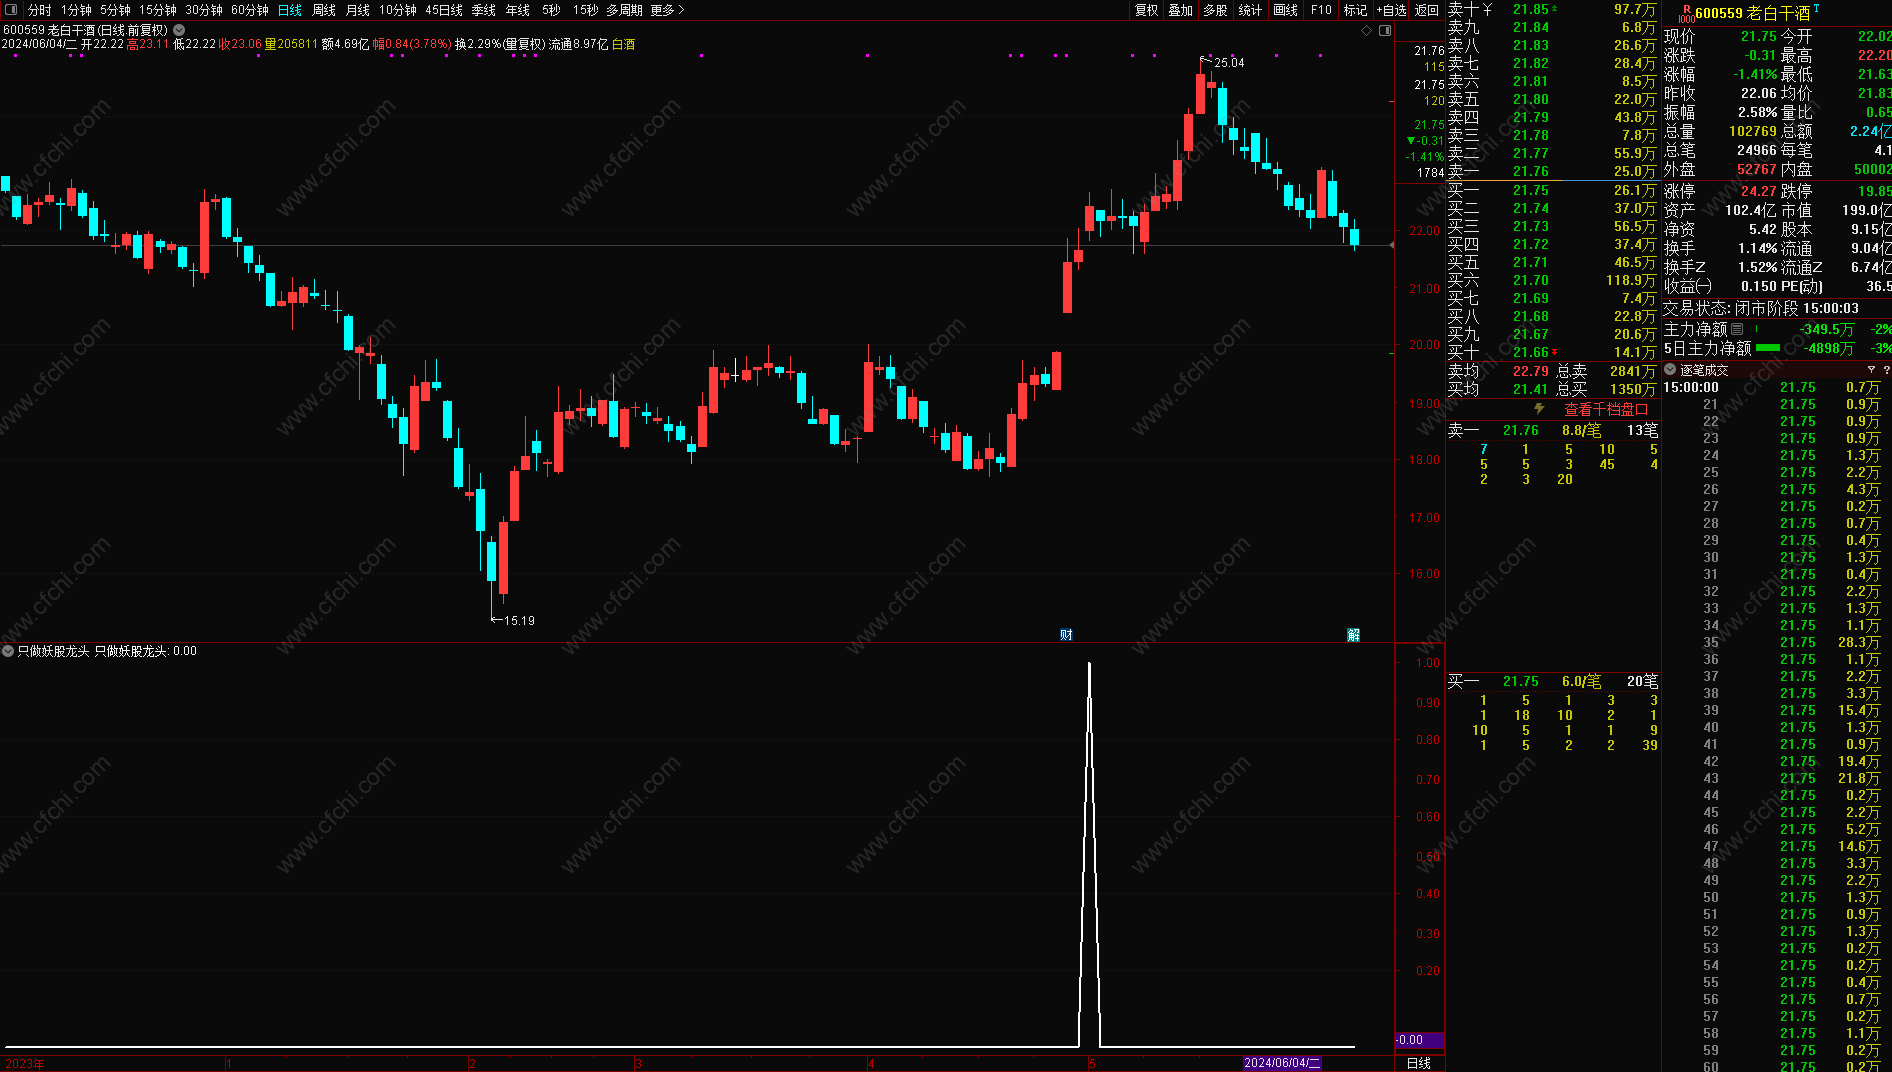1892x1072 pixels.
Task: Select the 年线 yearly chart tab
Action: [x=518, y=10]
